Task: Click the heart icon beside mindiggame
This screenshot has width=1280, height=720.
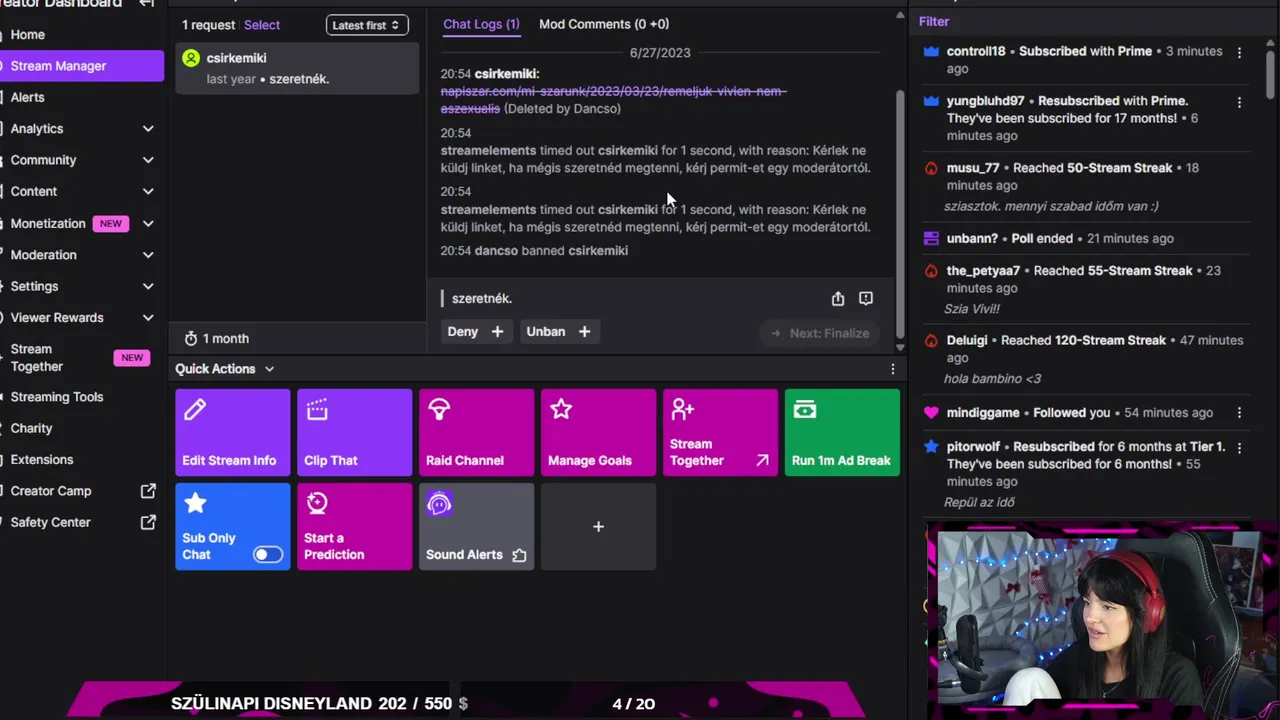Action: 931,412
